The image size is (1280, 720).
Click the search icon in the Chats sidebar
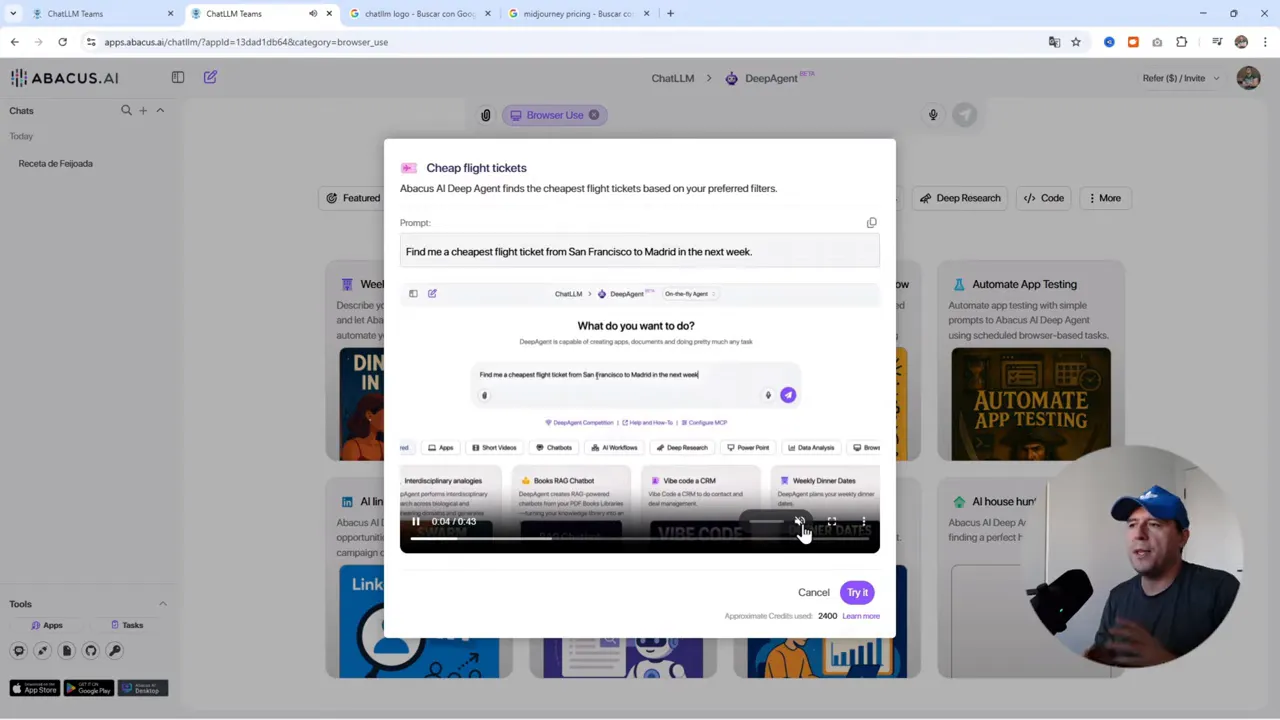point(126,110)
